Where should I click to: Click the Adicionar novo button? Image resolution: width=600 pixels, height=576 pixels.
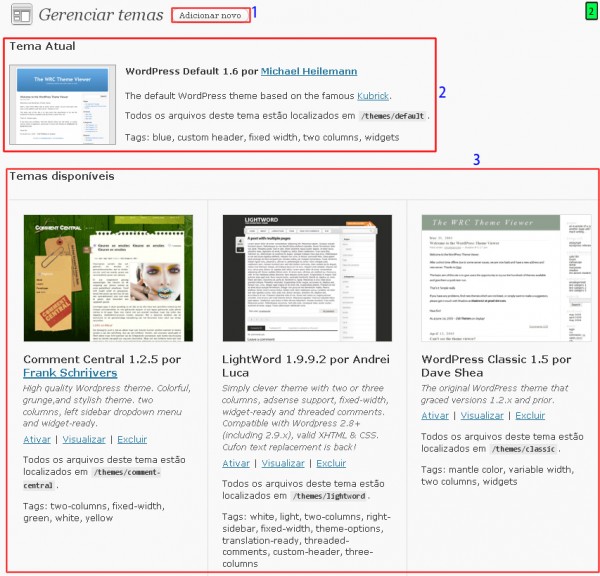pos(210,15)
